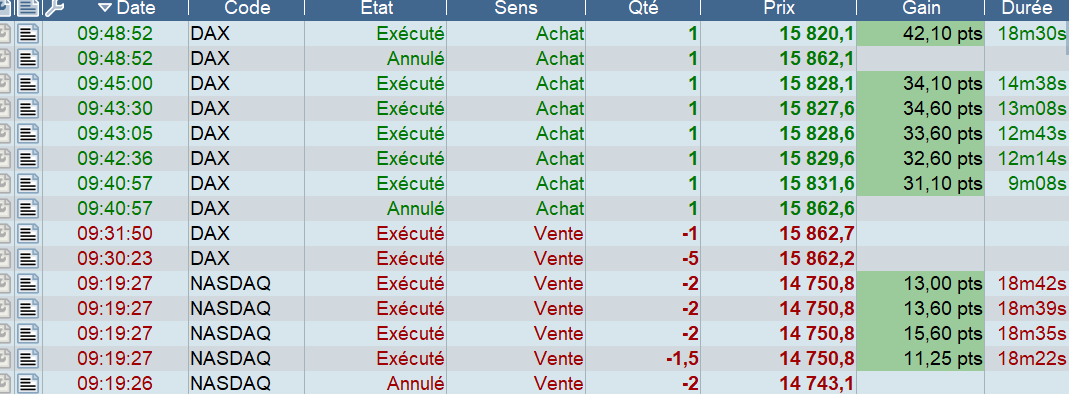Open details icon for 09:30:23 DAX sale
This screenshot has width=1069, height=394.
click(x=28, y=258)
